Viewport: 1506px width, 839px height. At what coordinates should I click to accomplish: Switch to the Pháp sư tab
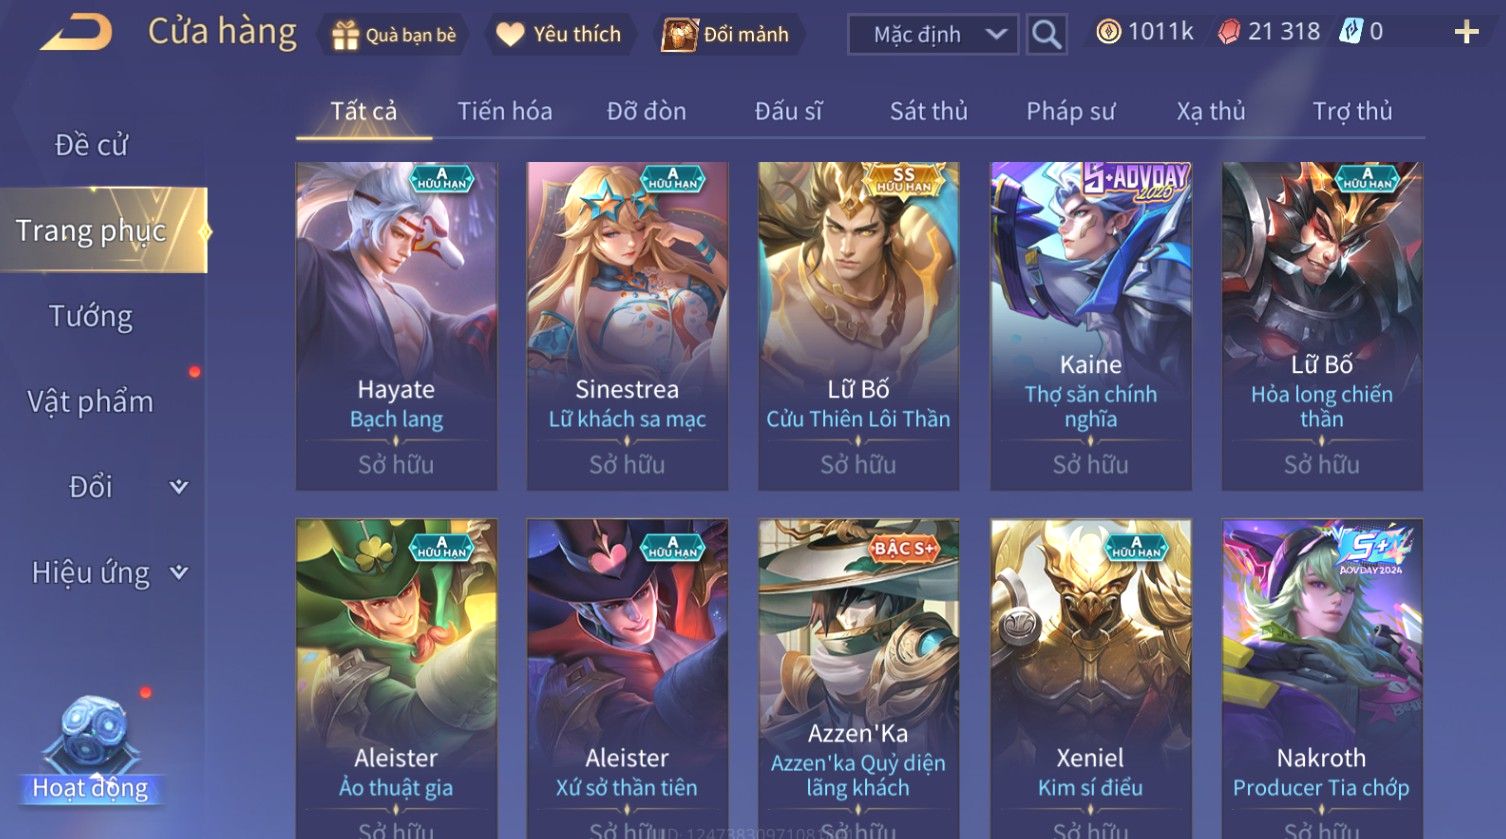1070,111
